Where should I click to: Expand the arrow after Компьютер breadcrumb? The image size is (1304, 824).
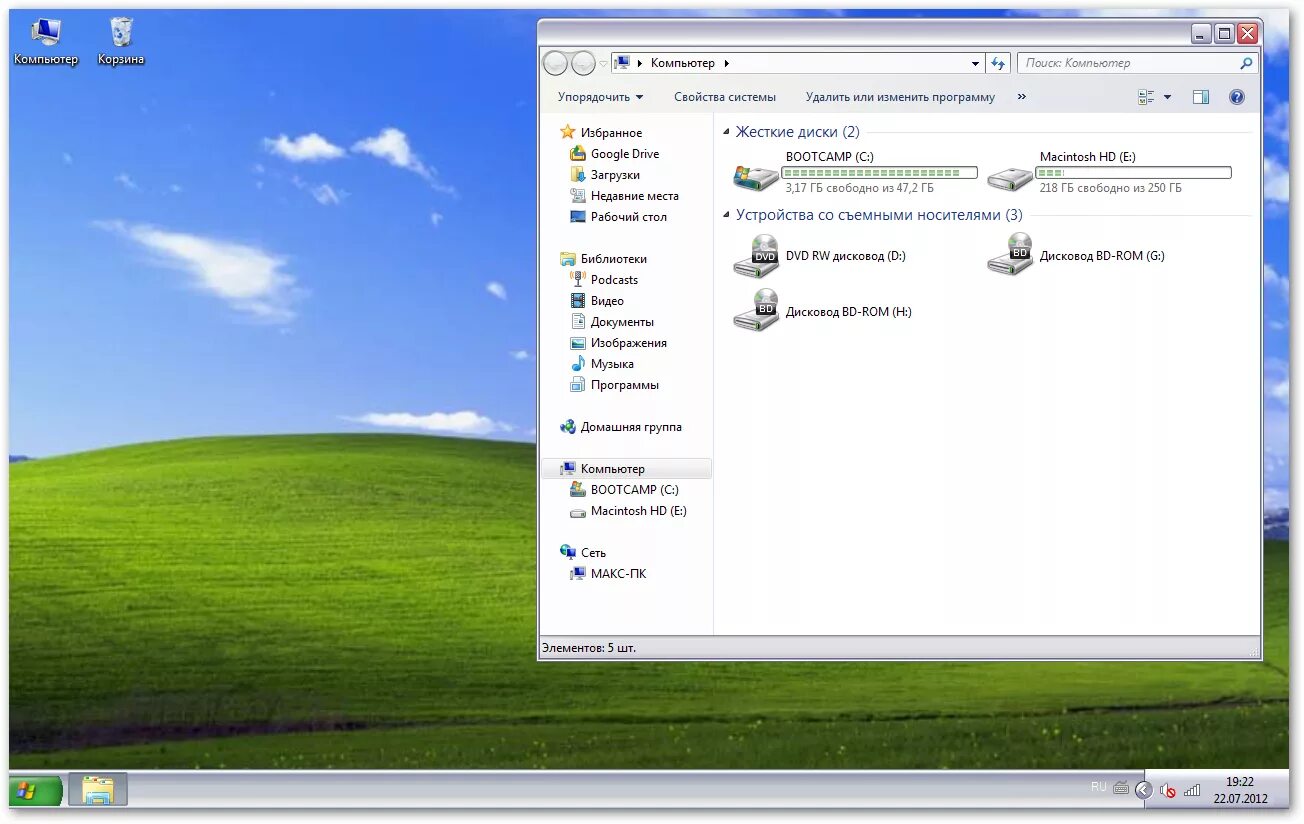(x=727, y=63)
